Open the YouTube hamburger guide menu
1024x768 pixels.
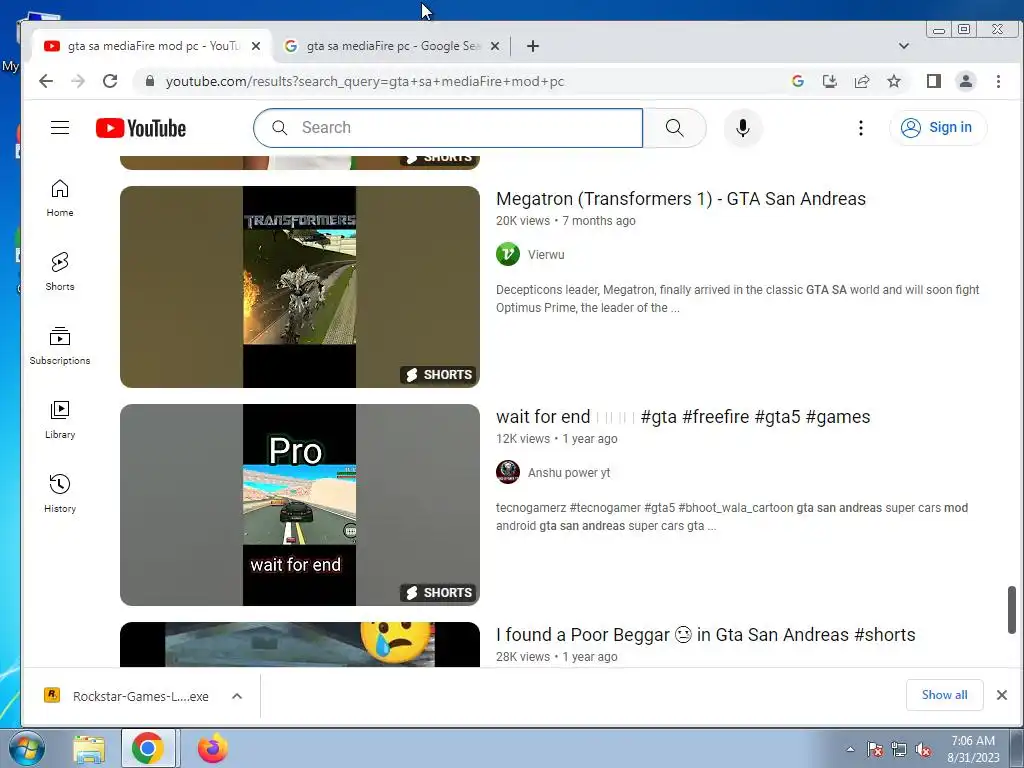[60, 127]
